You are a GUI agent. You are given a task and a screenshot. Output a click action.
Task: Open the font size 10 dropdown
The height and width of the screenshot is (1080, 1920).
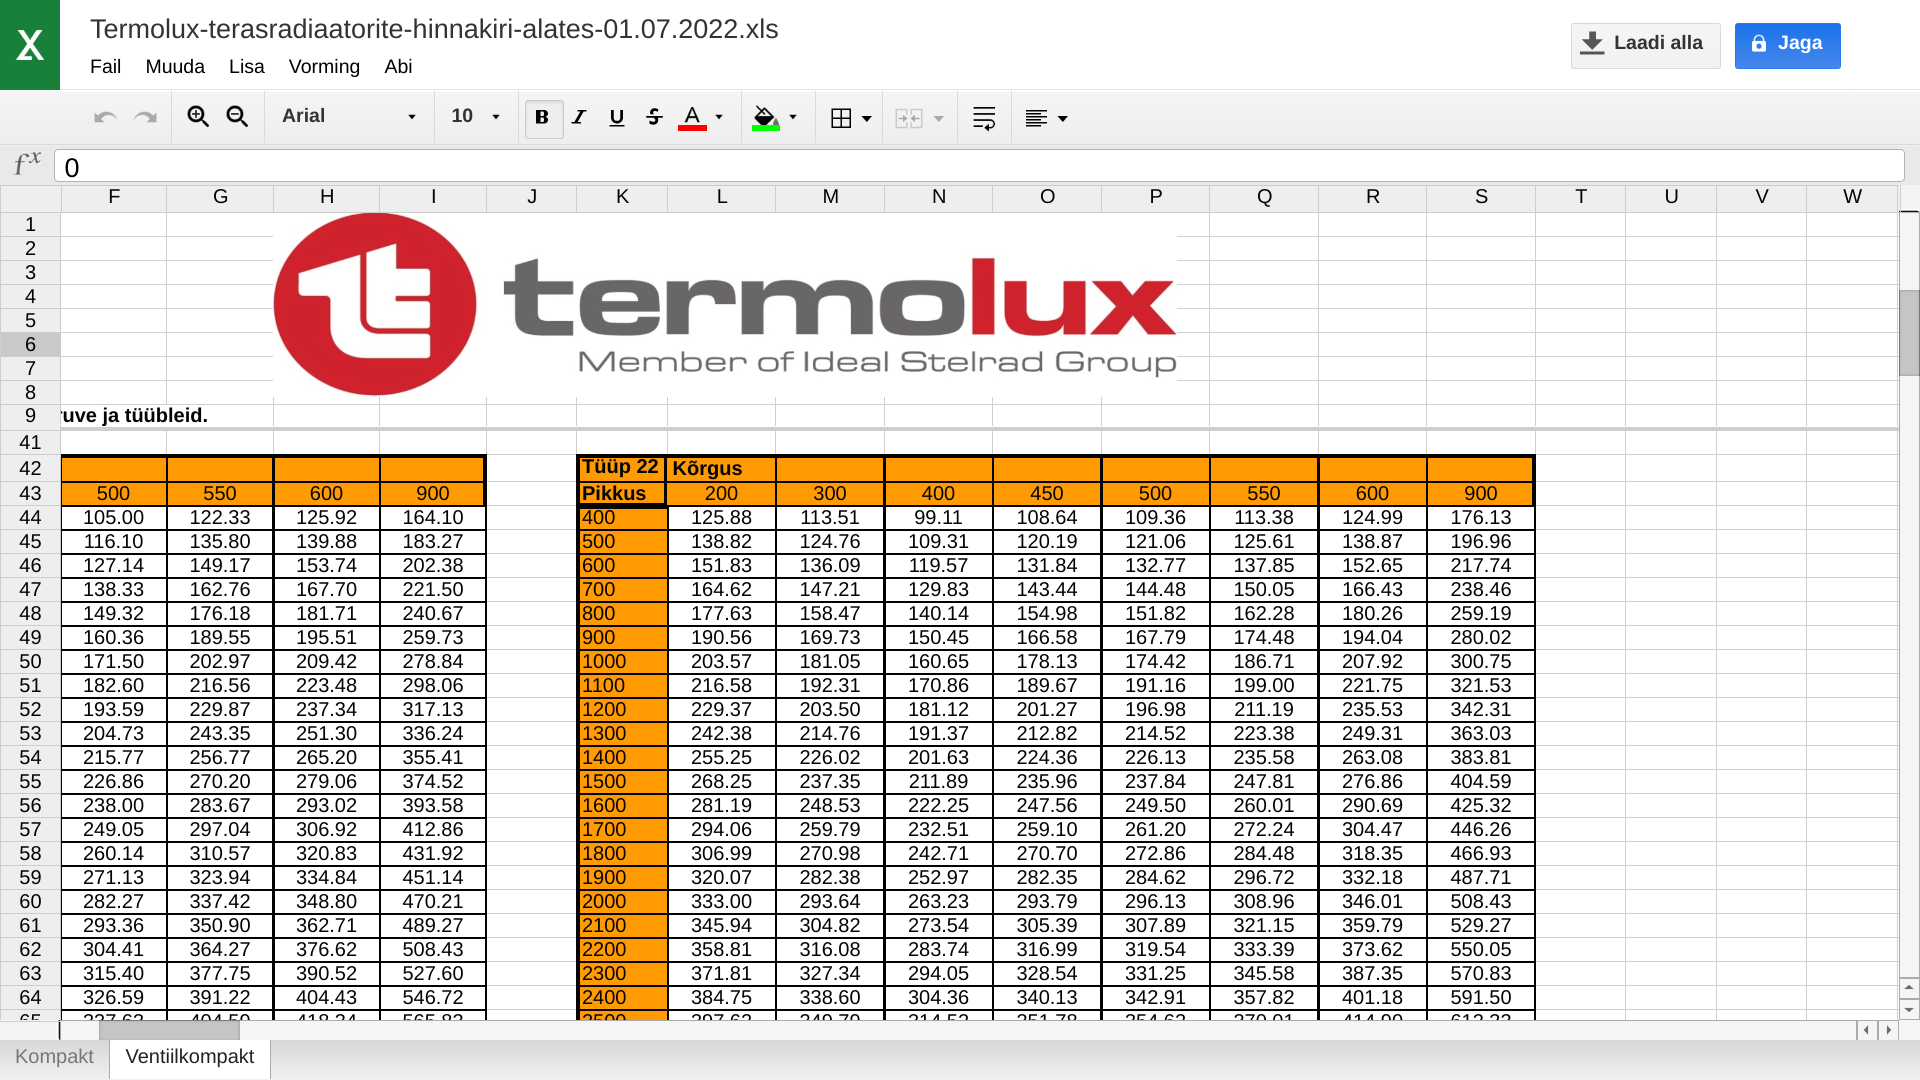[475, 116]
